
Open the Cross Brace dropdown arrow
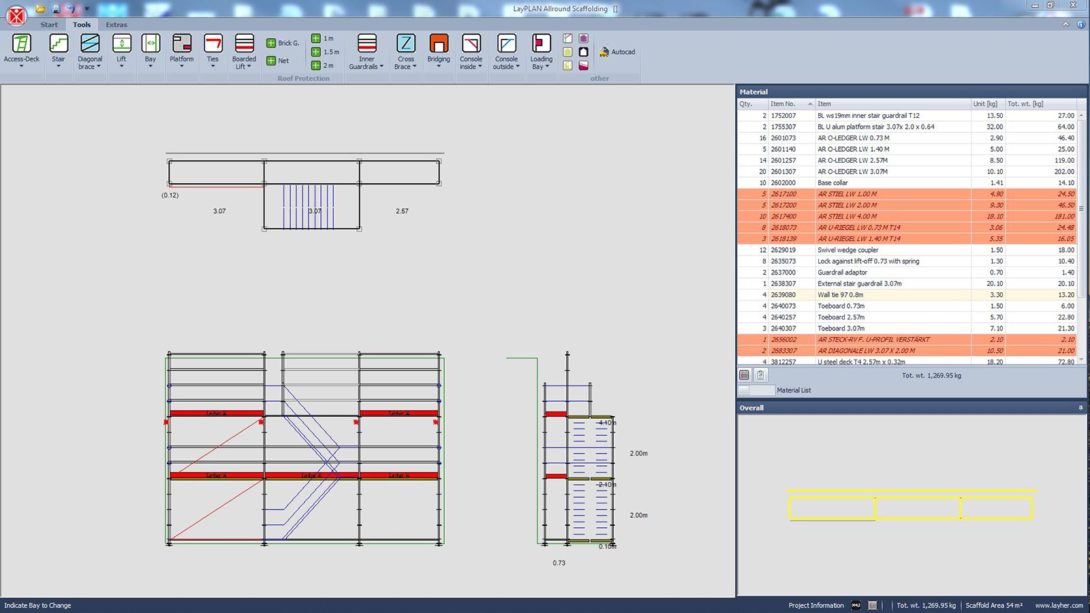point(414,67)
